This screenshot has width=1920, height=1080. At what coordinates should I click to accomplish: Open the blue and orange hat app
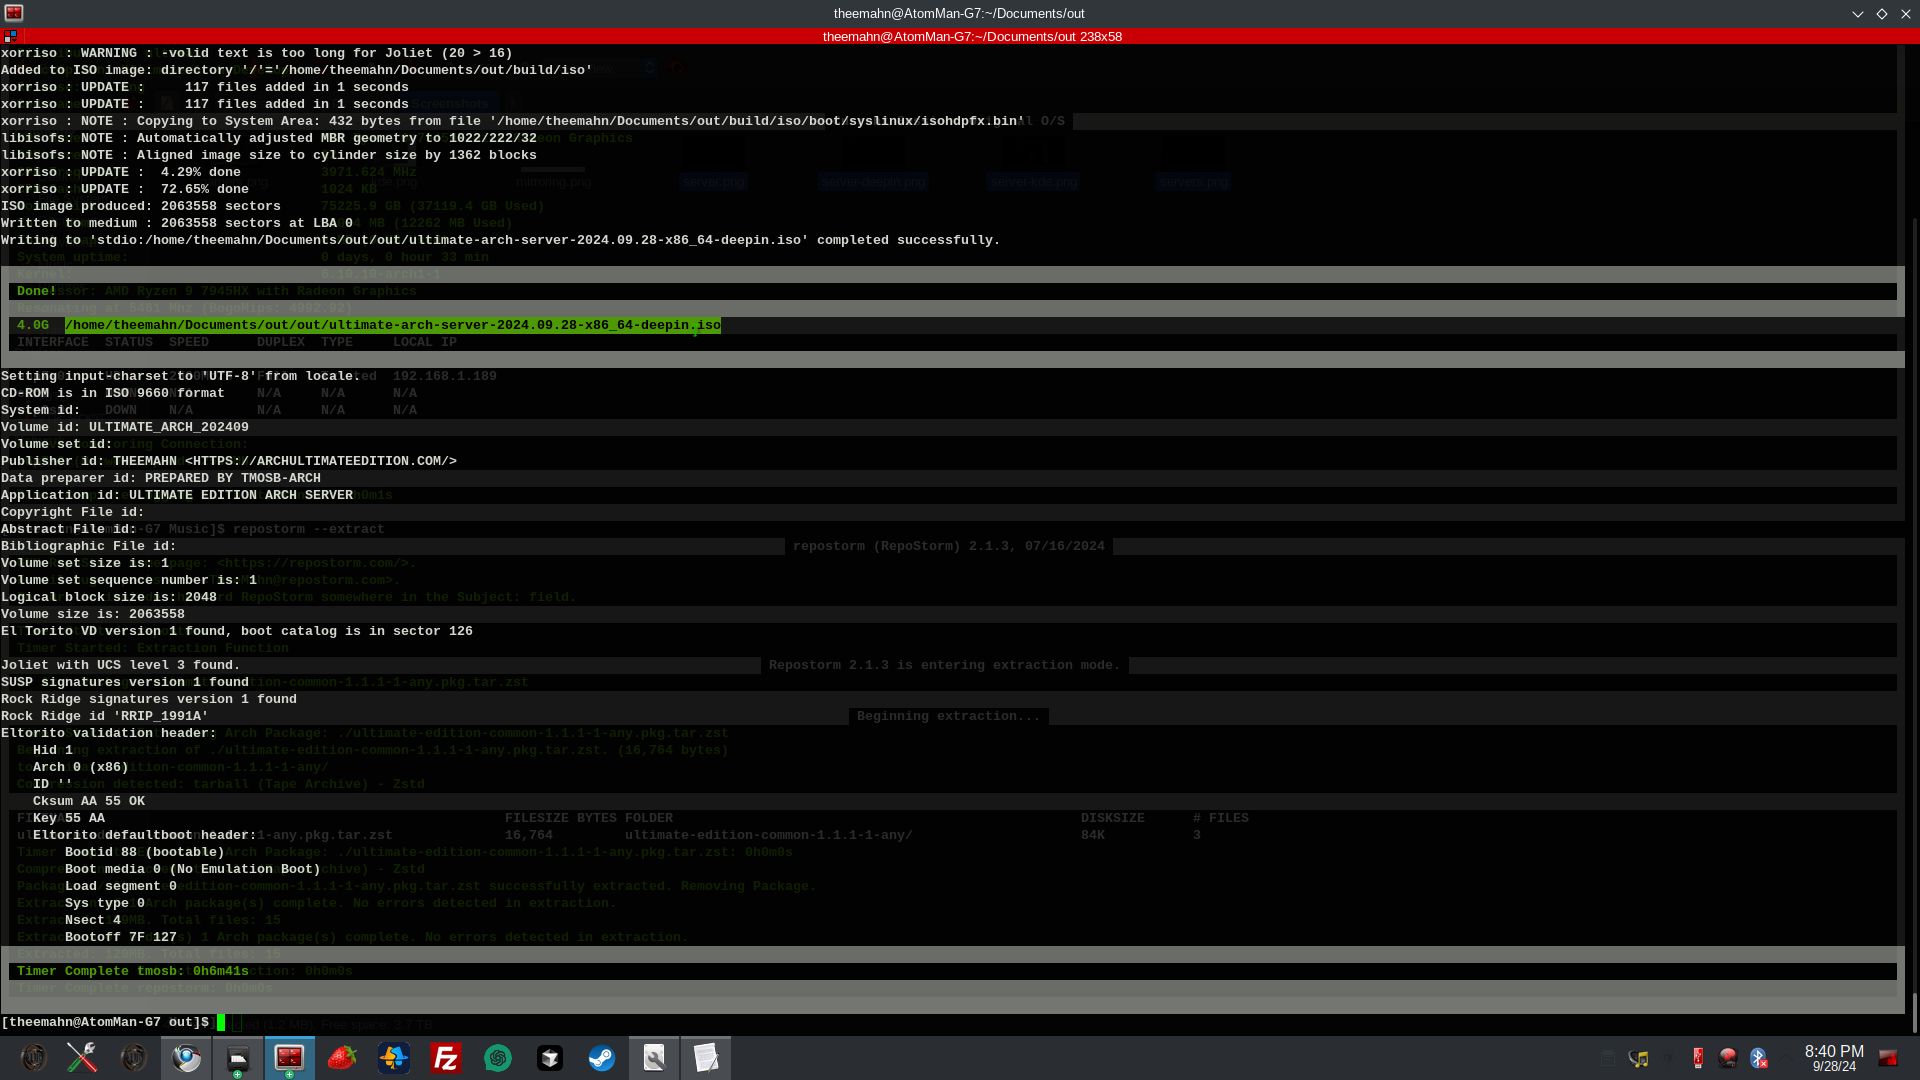pyautogui.click(x=394, y=1057)
